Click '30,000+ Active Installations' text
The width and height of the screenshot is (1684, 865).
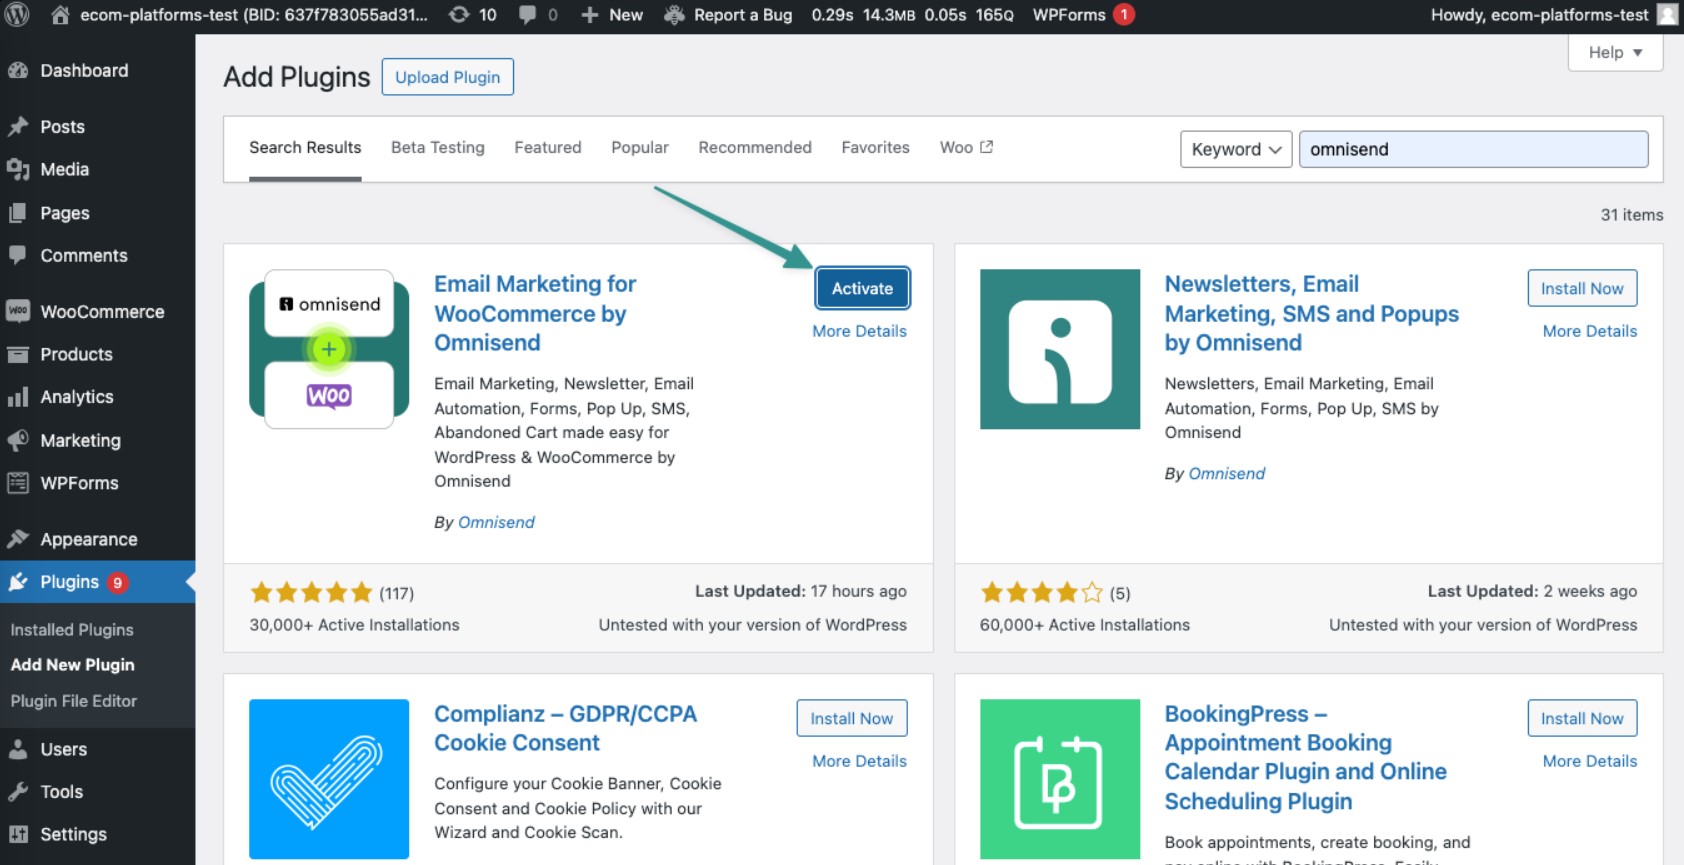(354, 625)
